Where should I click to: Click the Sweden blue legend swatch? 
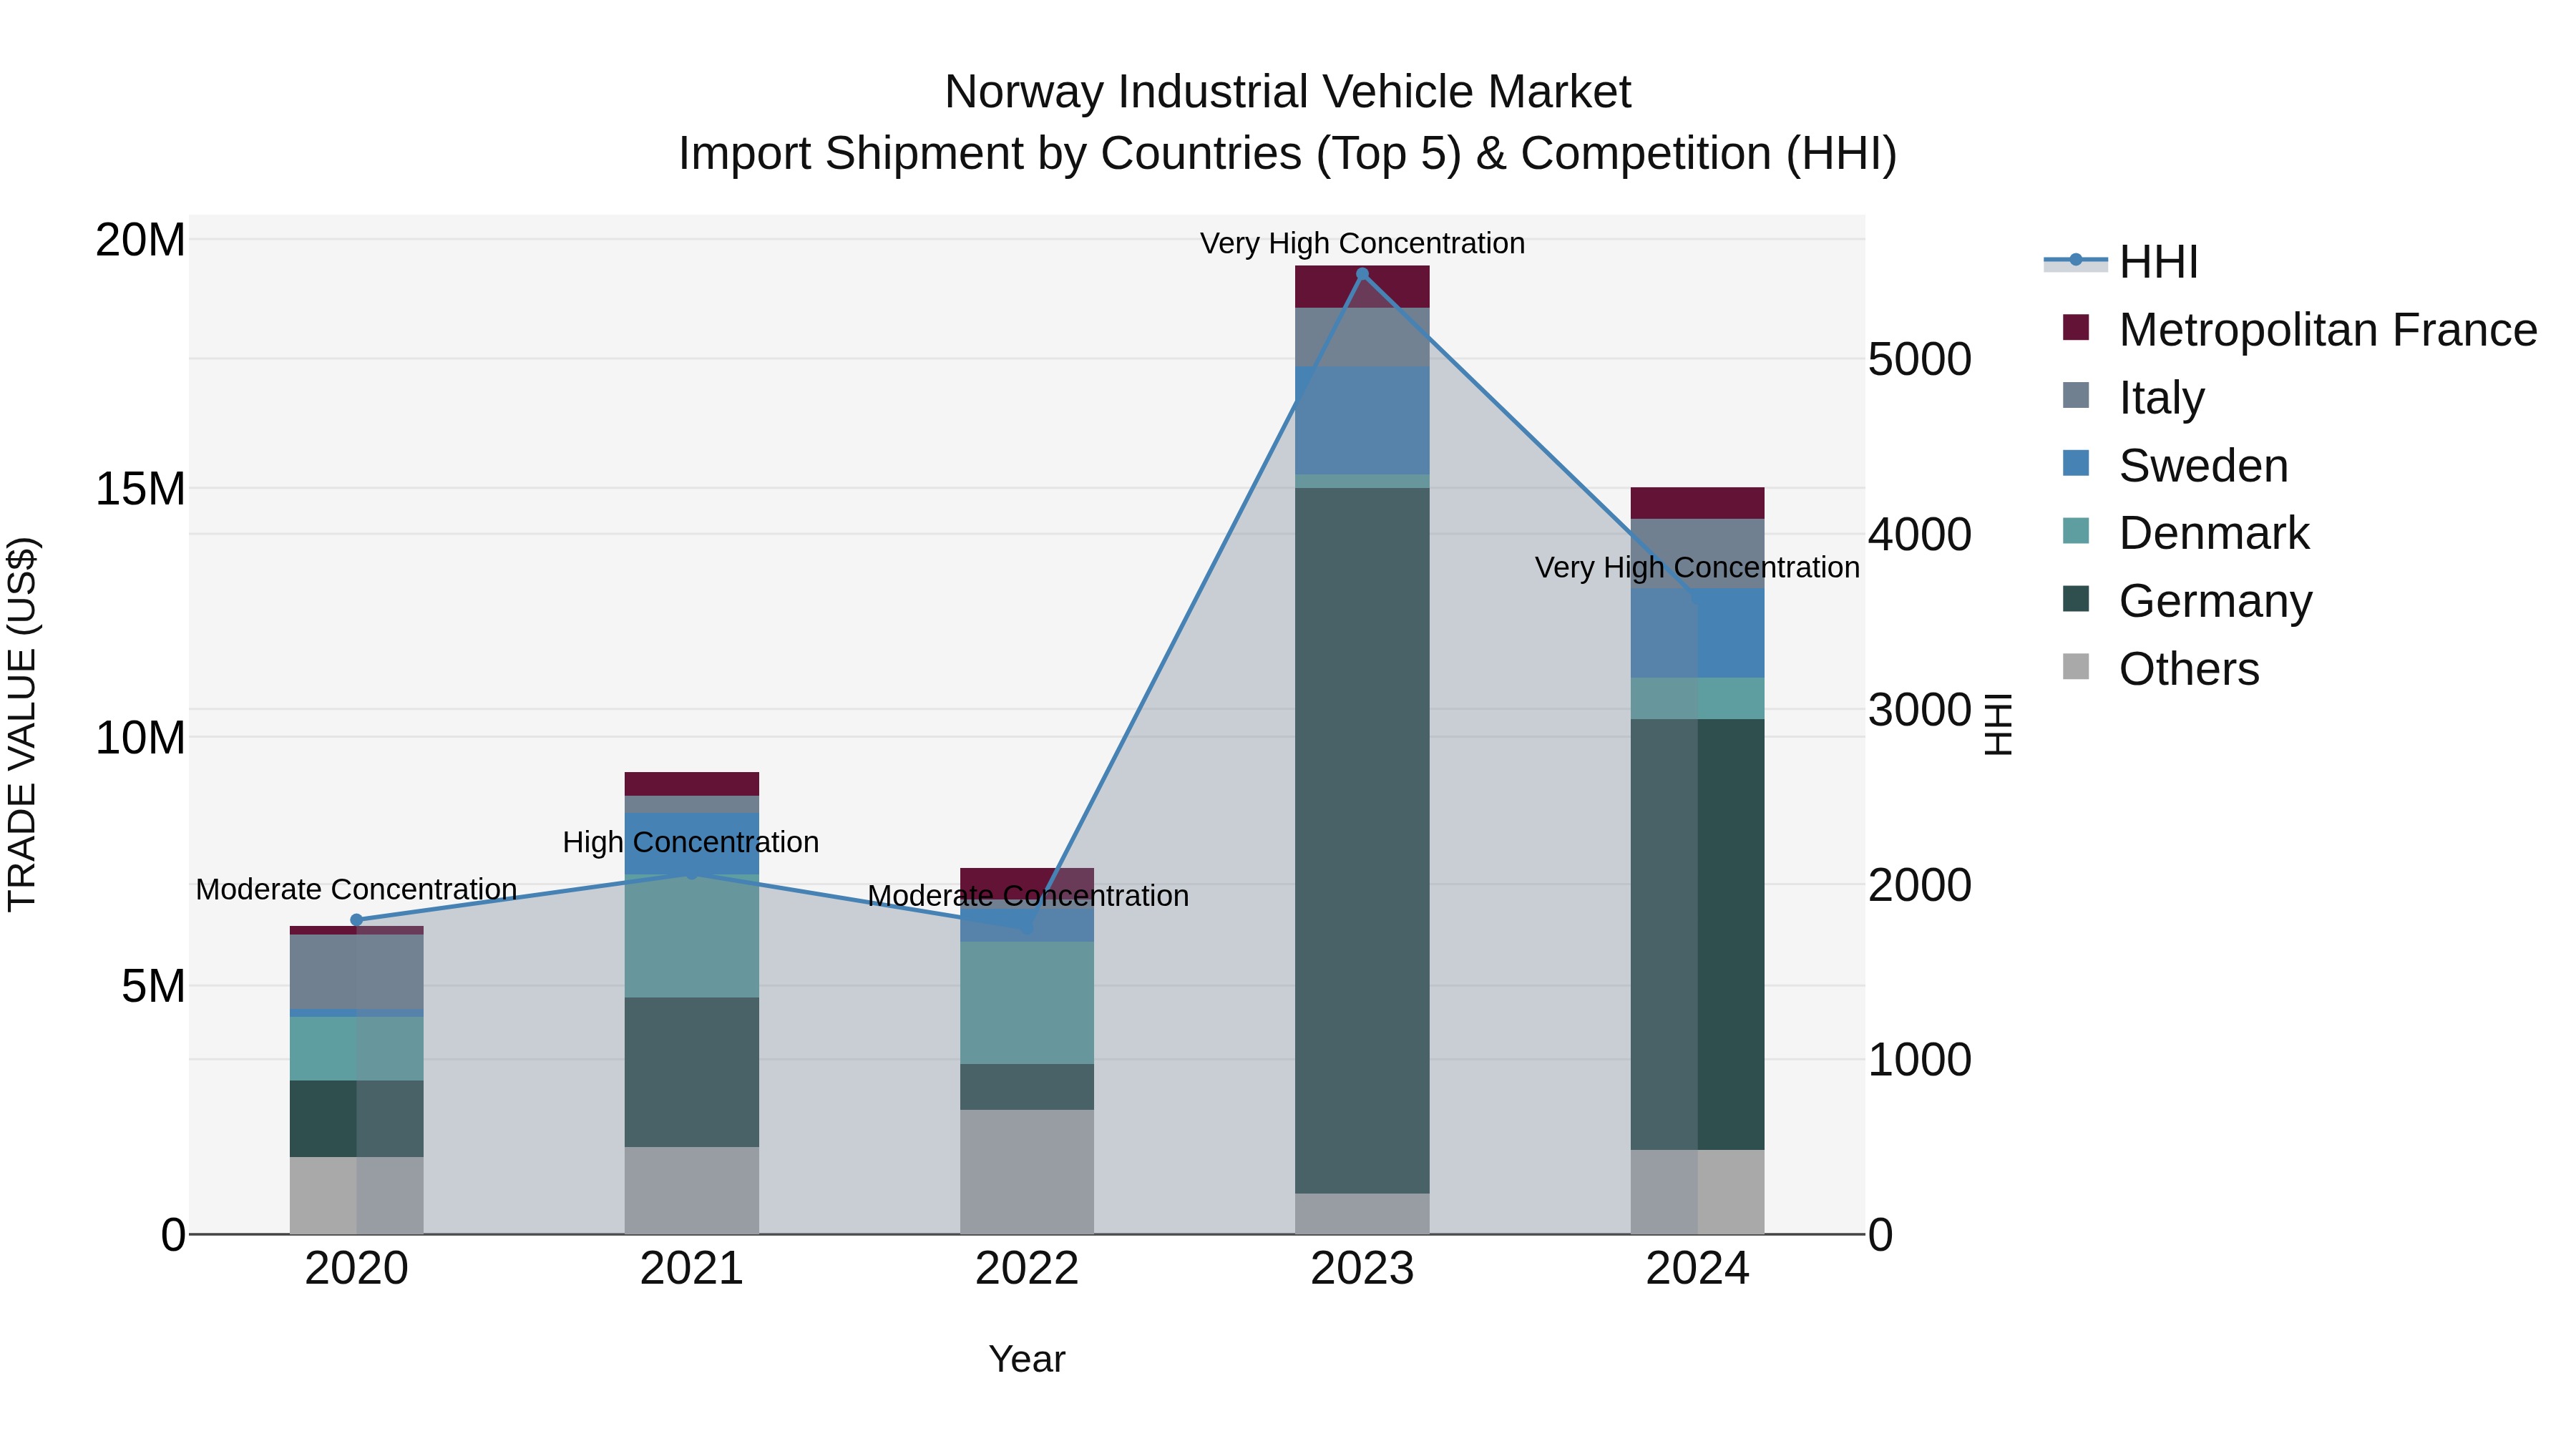click(x=2076, y=463)
